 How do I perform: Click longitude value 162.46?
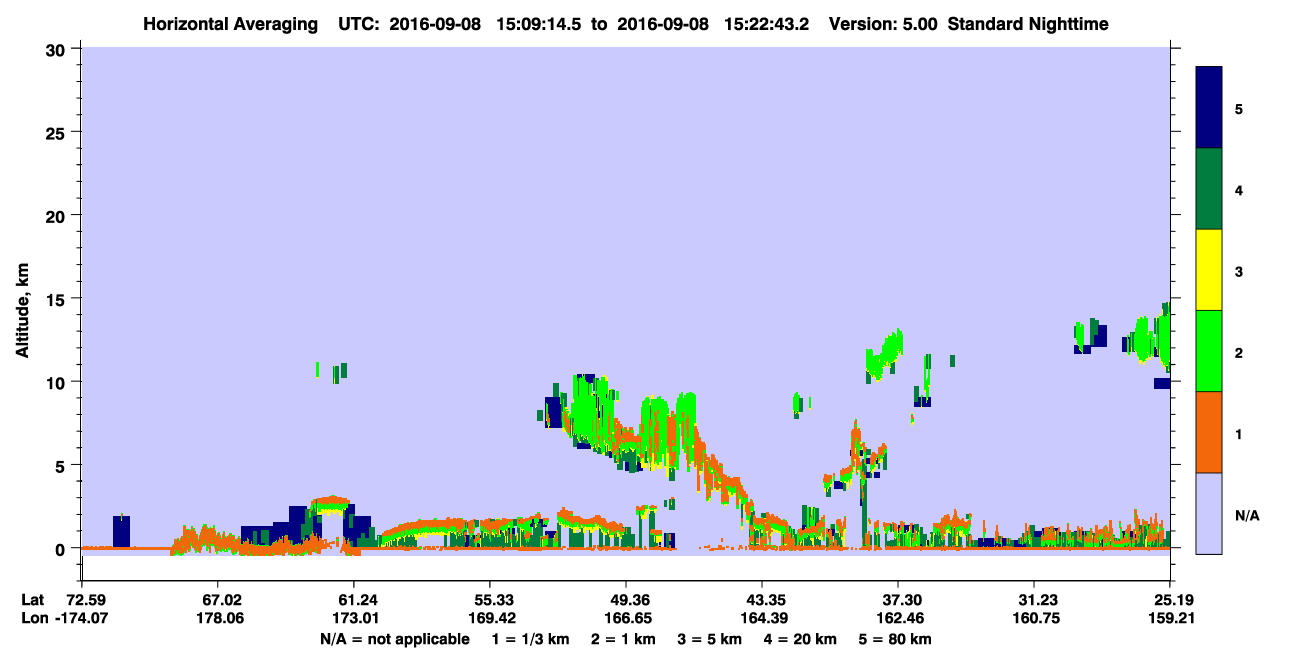898,618
